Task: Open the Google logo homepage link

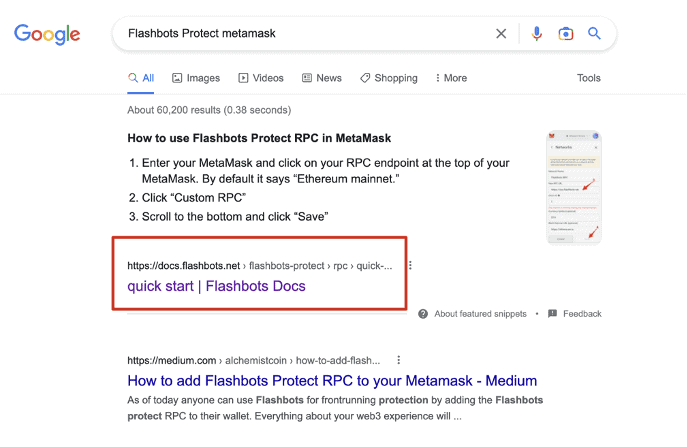Action: point(47,34)
